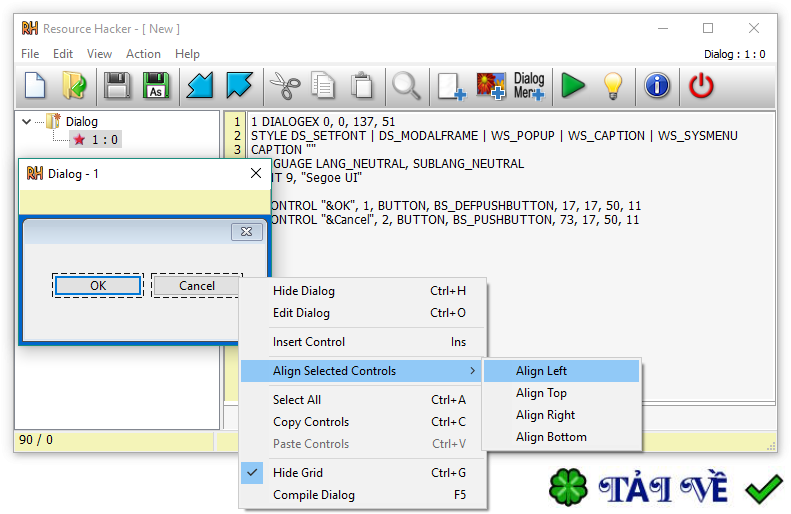791x514 pixels.
Task: Choose Copy Controls in the context menu
Action: (363, 422)
